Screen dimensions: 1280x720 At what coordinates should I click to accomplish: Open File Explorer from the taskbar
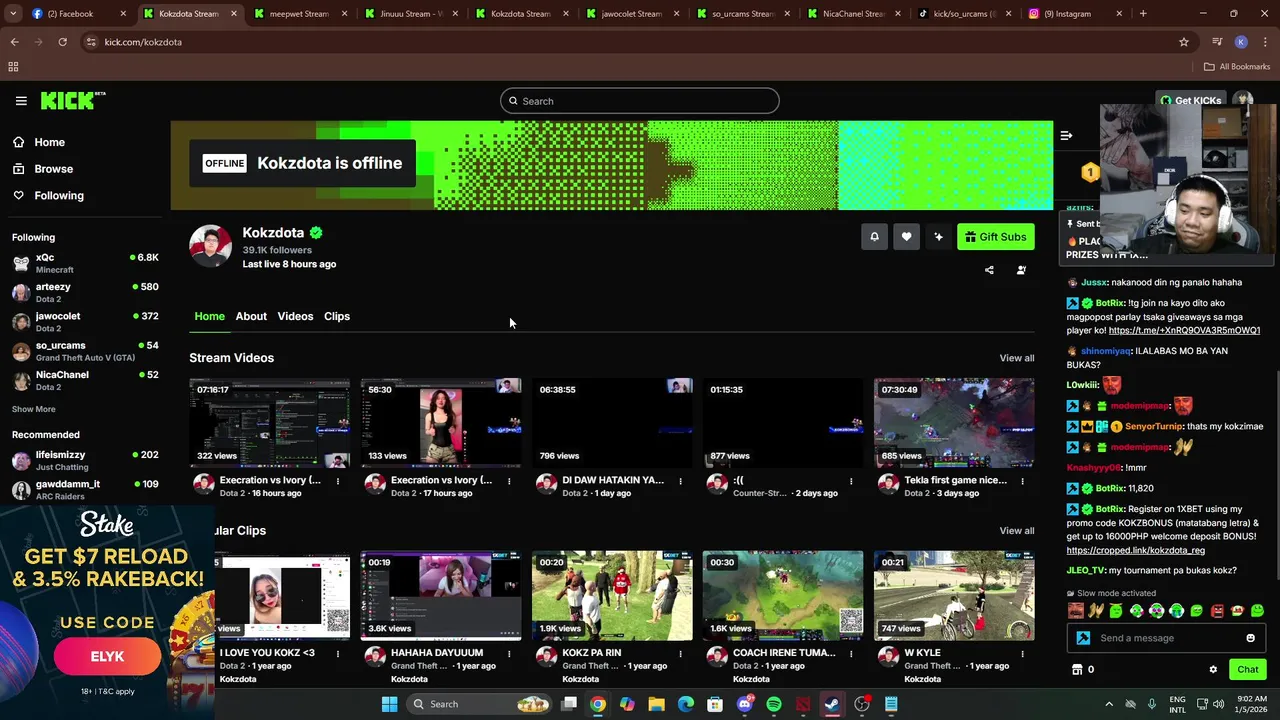pos(656,704)
